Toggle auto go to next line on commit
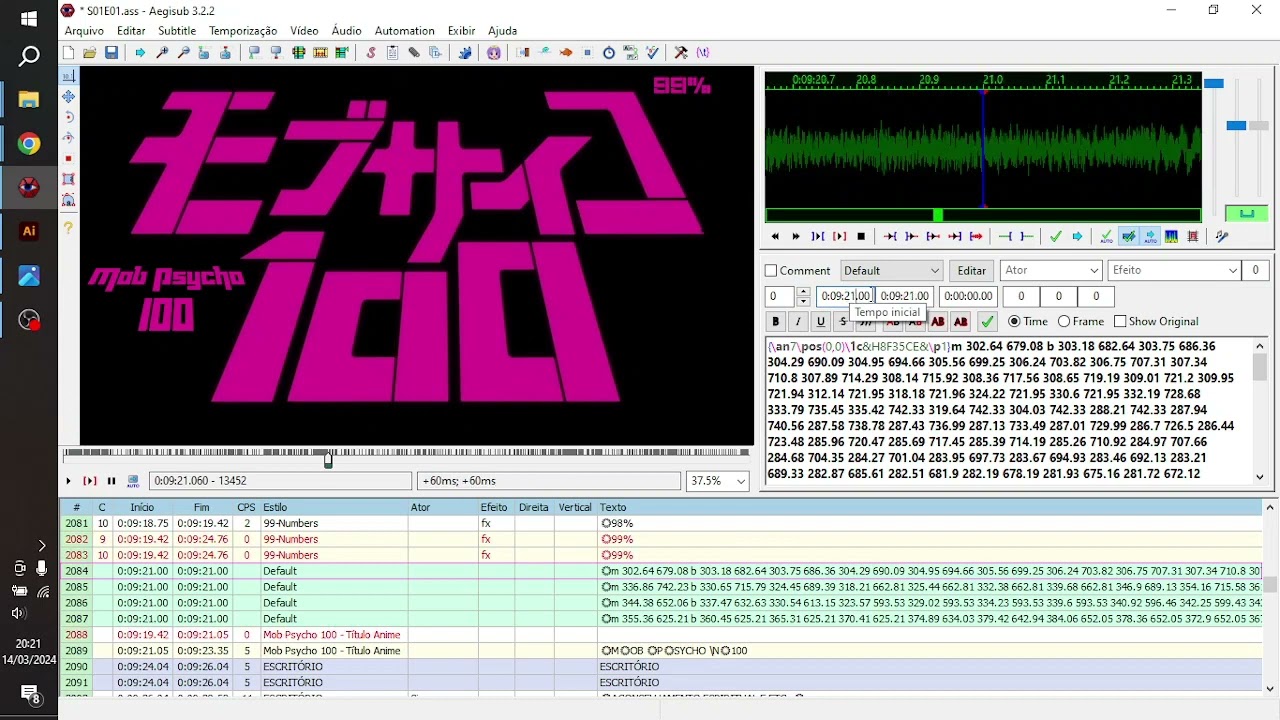The width and height of the screenshot is (1280, 720). pyautogui.click(x=1129, y=237)
